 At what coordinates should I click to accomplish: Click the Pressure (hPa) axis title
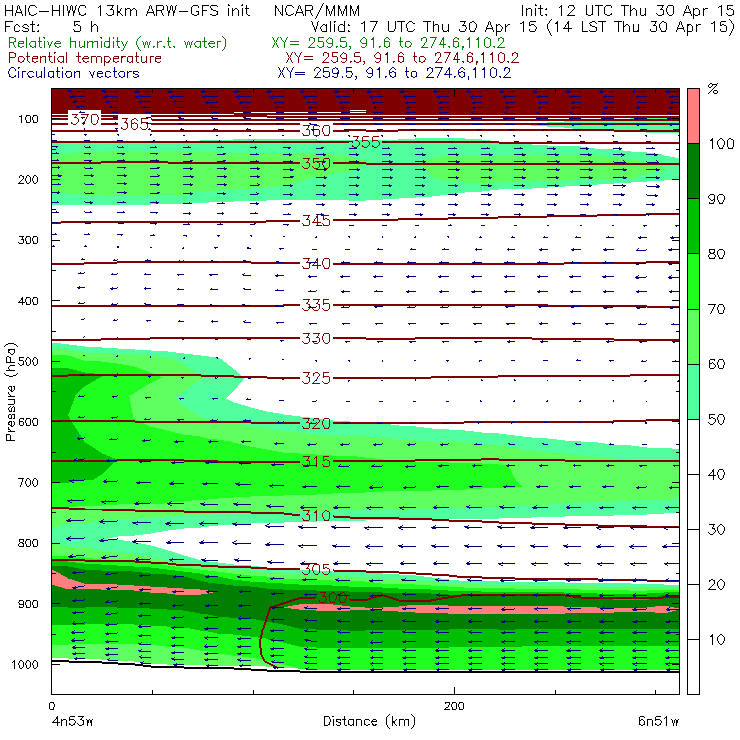(10, 392)
